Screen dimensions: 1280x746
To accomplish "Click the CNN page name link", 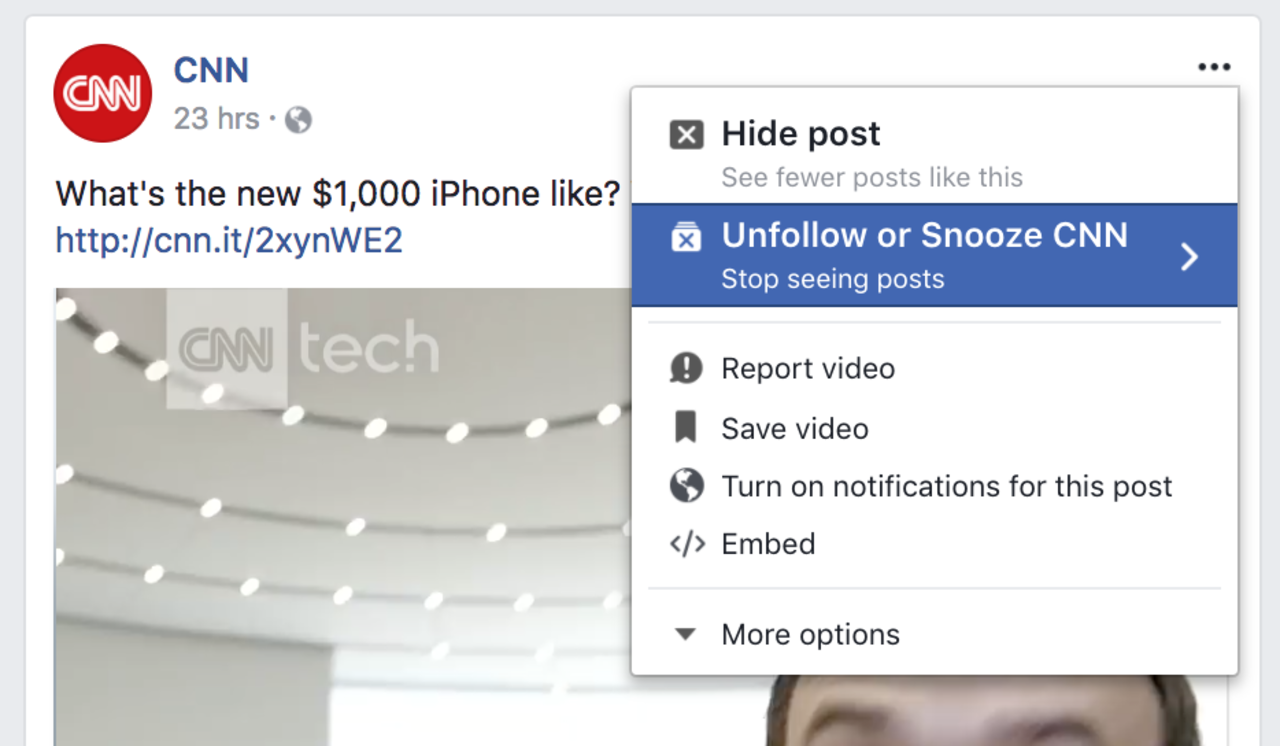I will point(211,70).
